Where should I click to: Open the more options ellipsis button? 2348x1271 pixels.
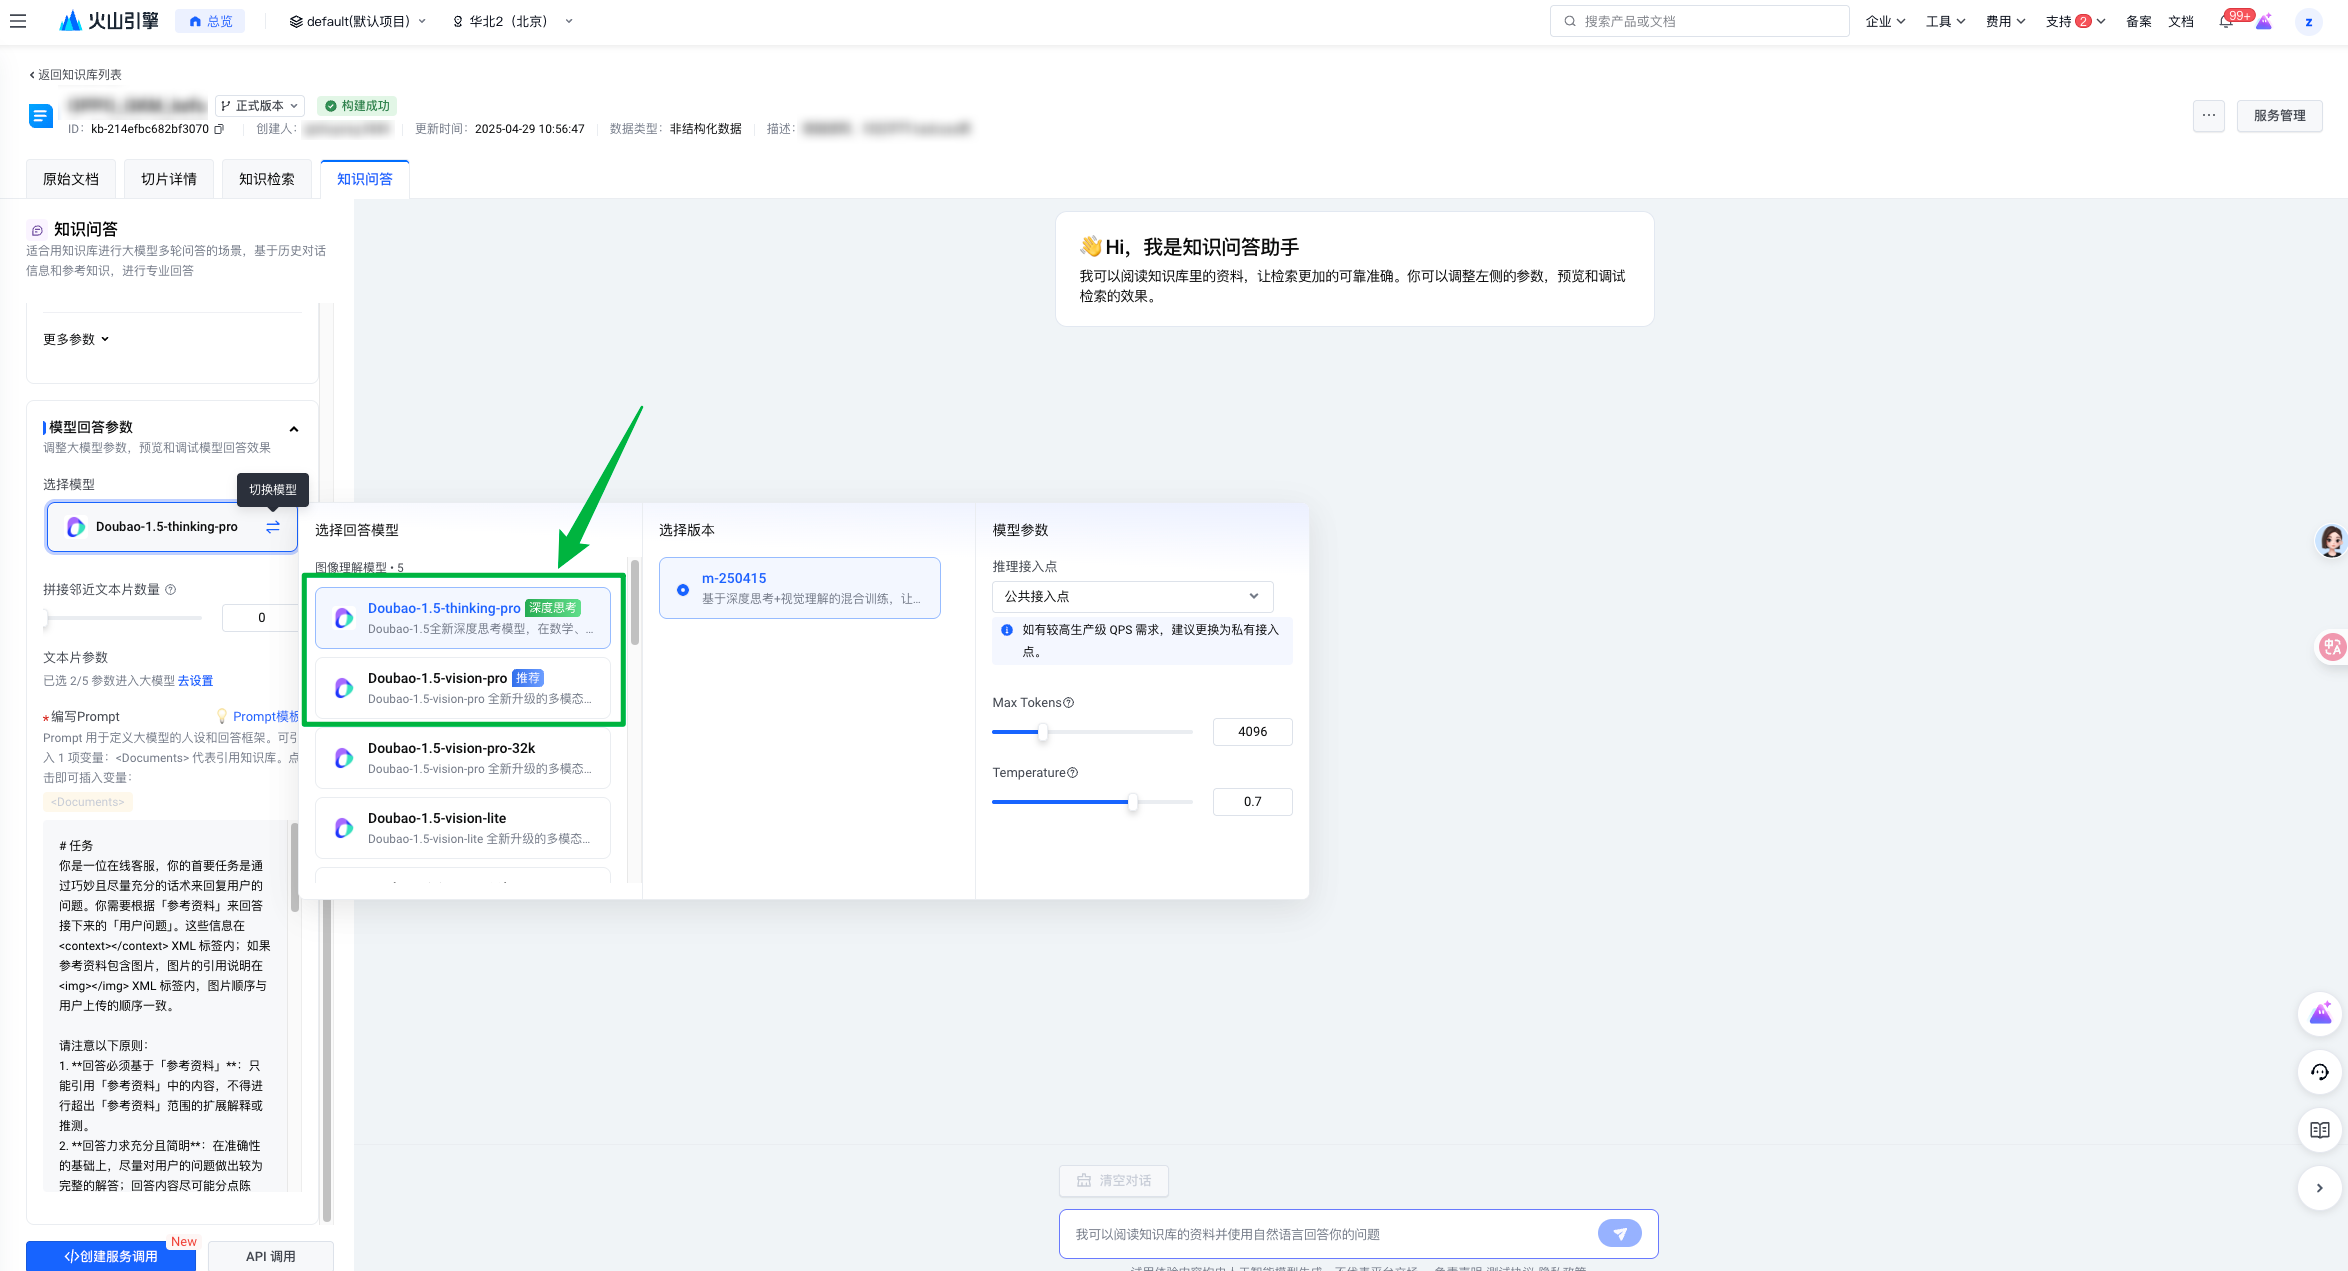click(x=2209, y=115)
